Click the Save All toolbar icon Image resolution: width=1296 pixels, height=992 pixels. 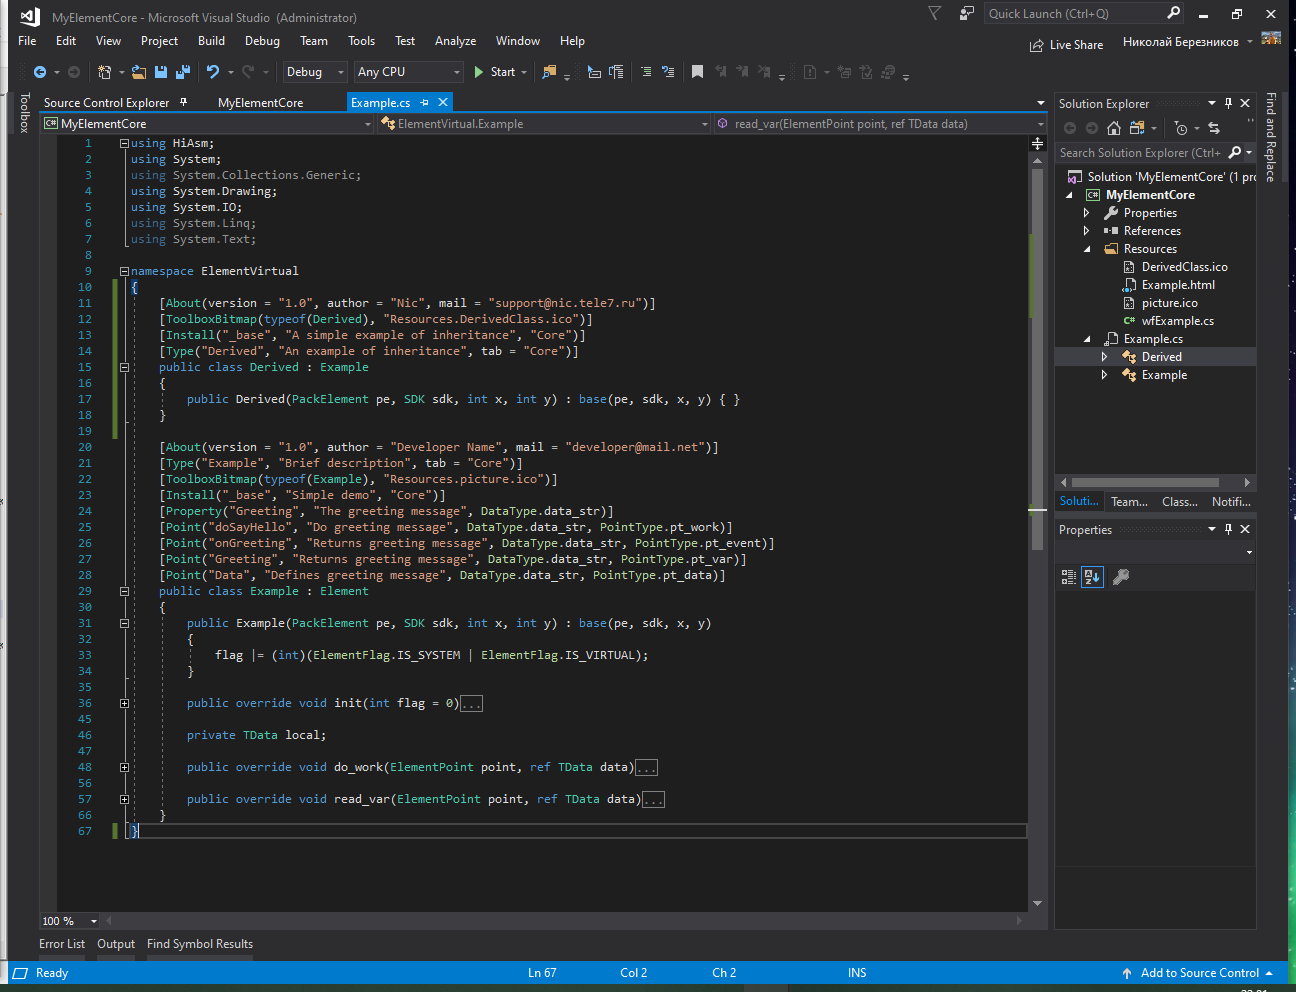182,72
